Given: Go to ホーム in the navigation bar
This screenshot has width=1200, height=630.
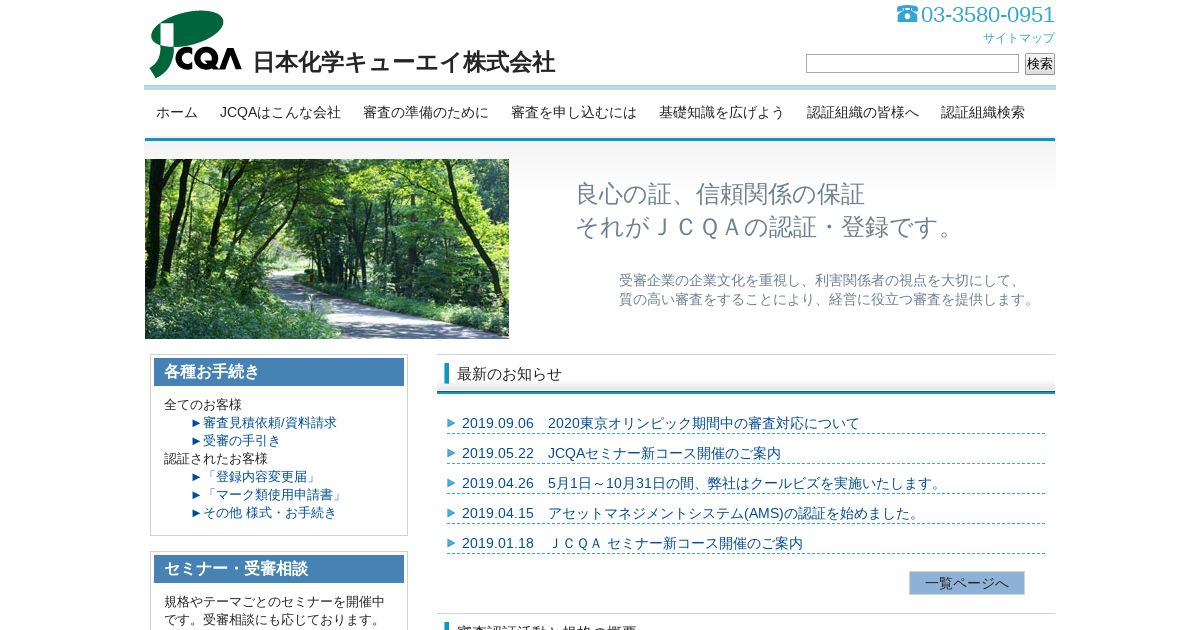Looking at the screenshot, I should [x=177, y=112].
